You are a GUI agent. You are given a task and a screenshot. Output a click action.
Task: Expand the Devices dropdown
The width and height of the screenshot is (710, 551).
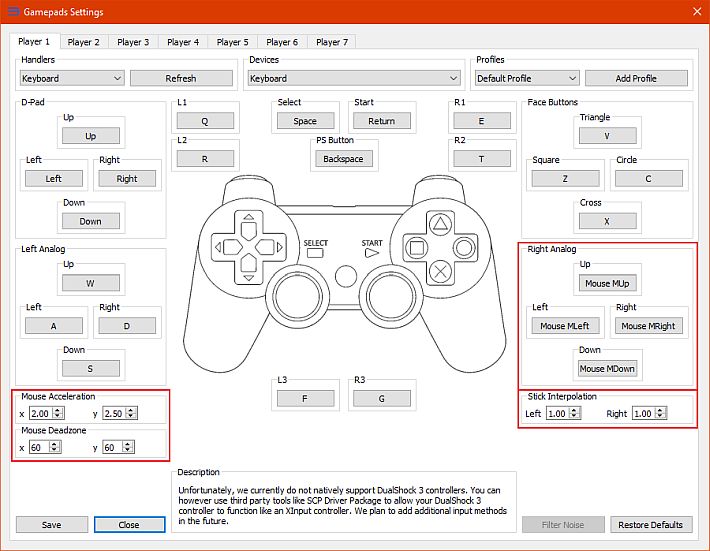pos(354,78)
